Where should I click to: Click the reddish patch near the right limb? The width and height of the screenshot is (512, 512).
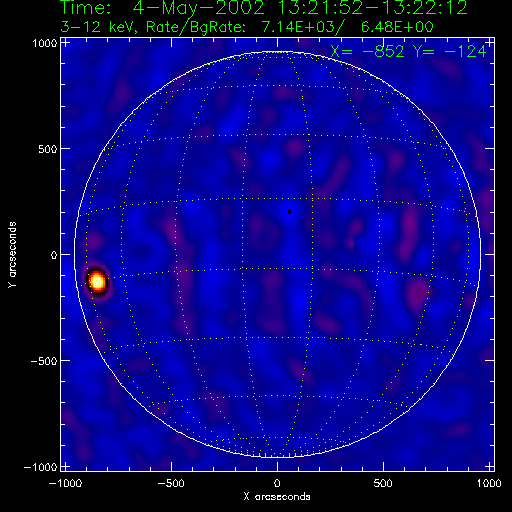click(x=418, y=293)
